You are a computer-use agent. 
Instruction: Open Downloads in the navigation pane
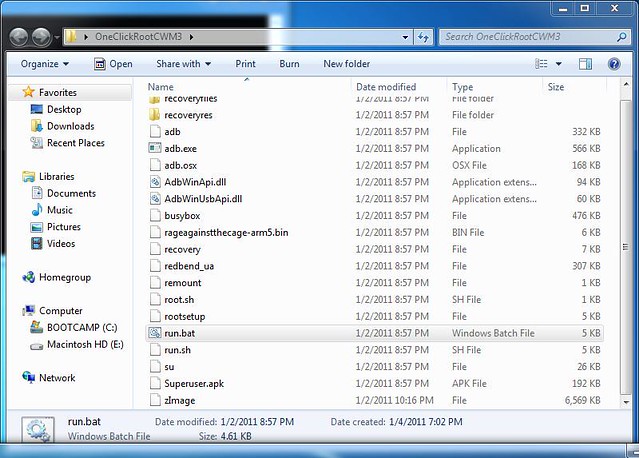click(x=71, y=126)
